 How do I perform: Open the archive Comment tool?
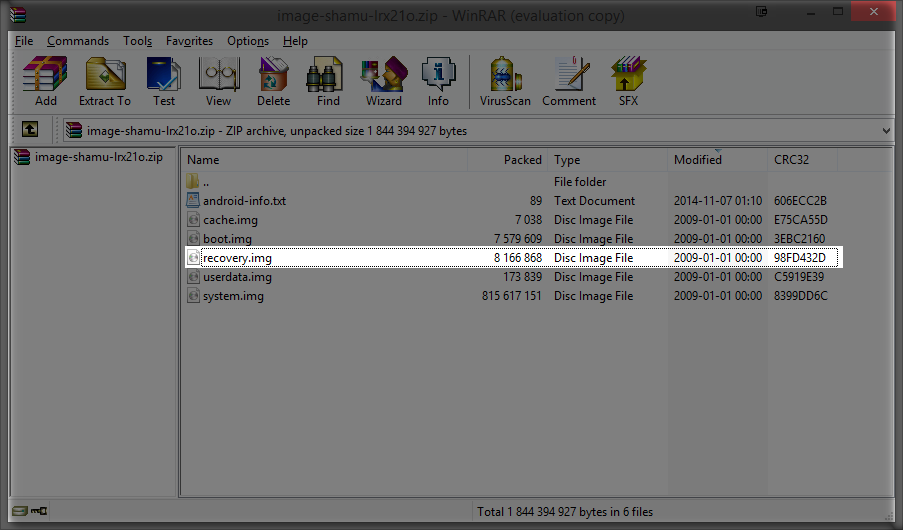pos(569,81)
